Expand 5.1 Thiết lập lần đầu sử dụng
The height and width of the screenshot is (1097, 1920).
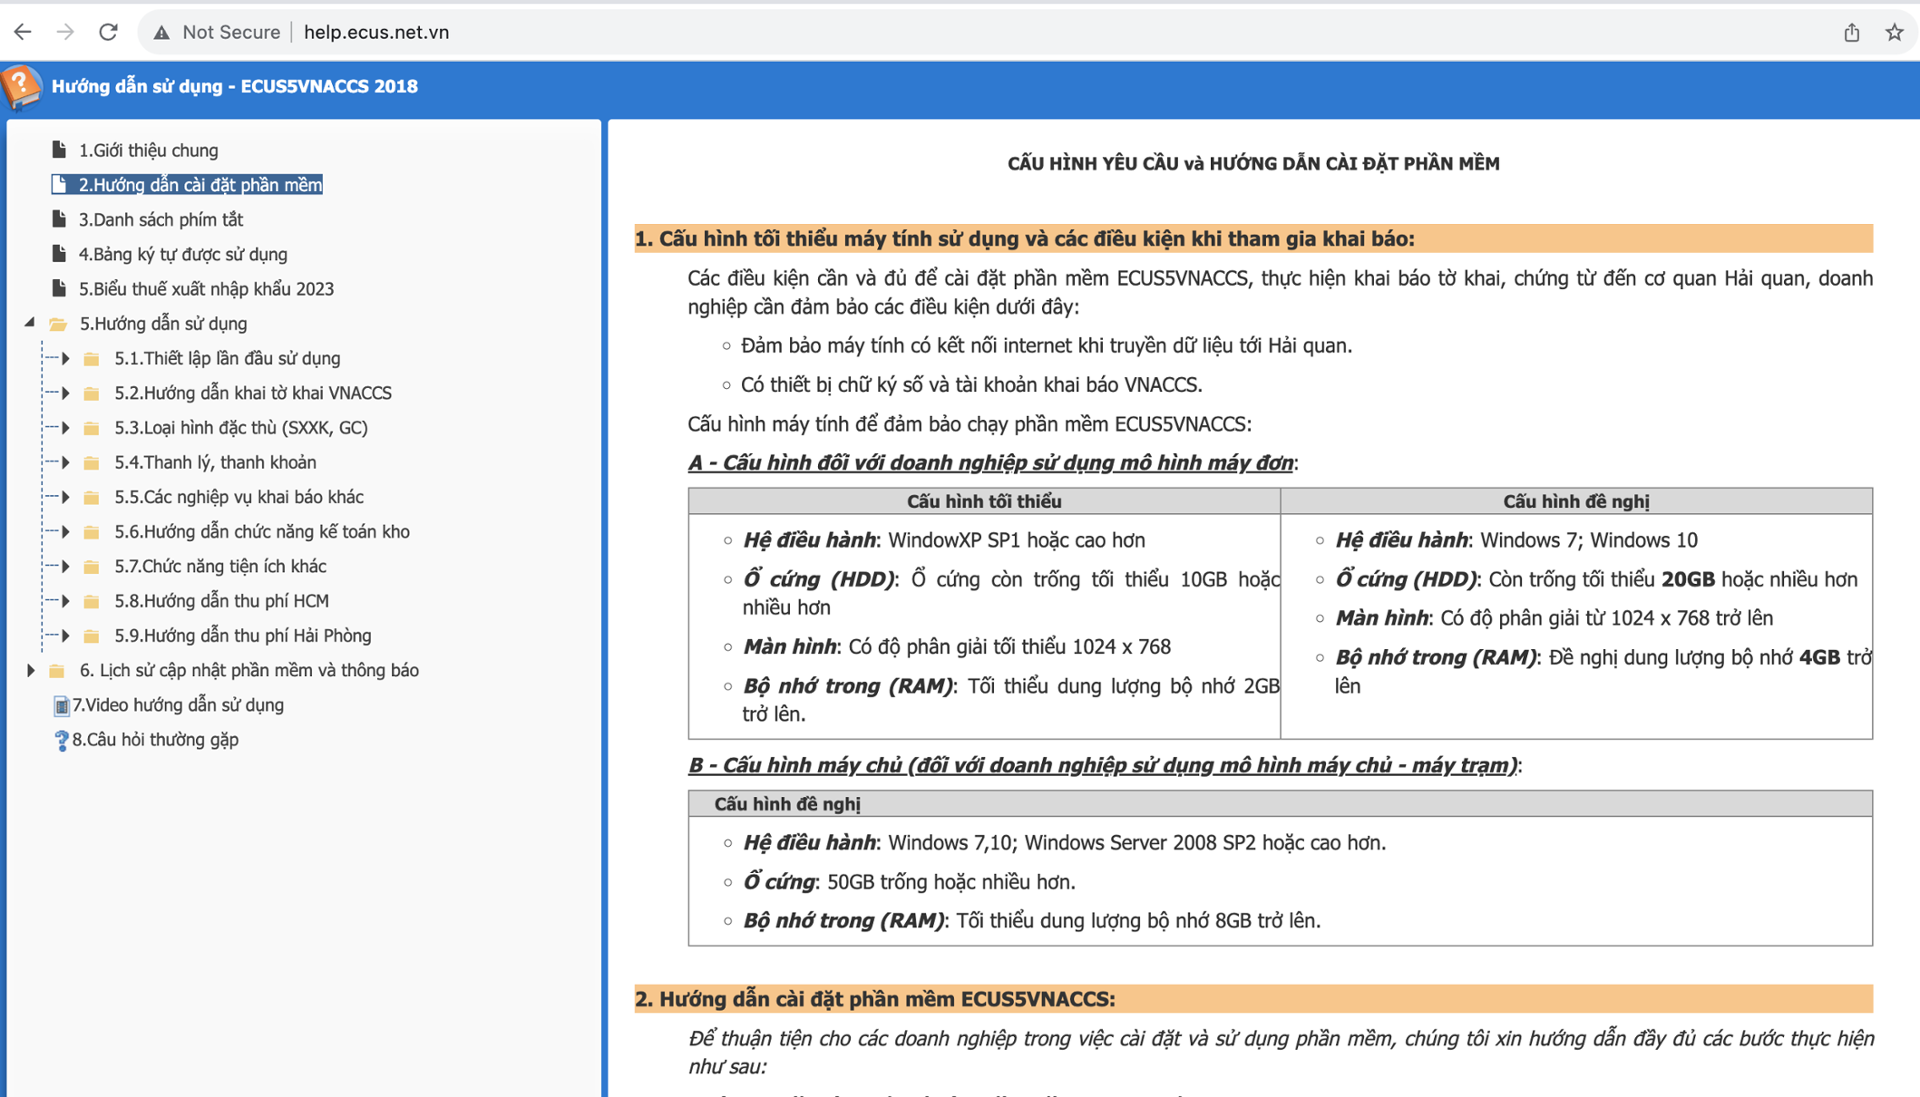point(65,358)
